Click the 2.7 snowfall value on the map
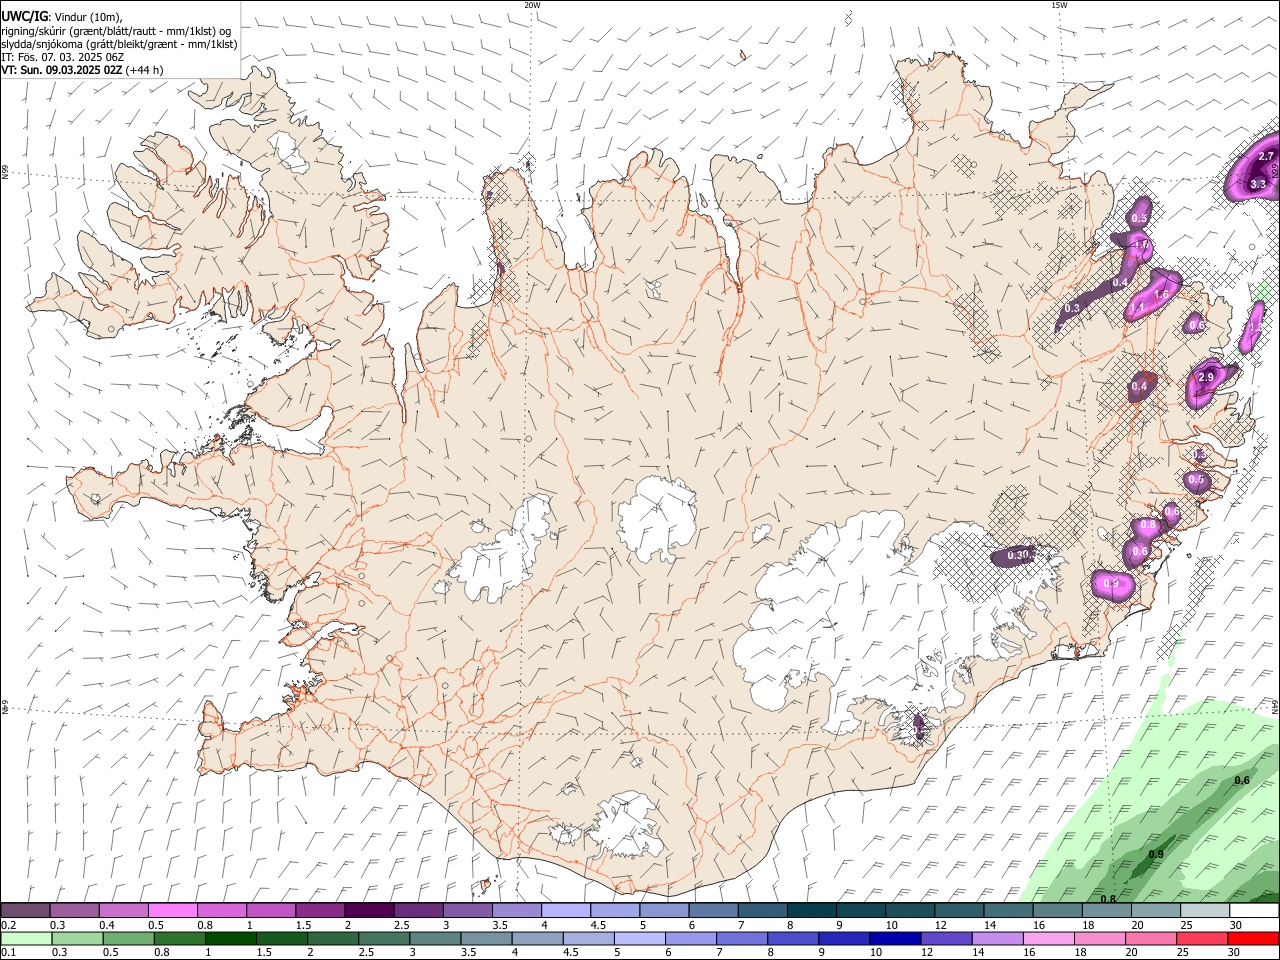The image size is (1280, 960). (1266, 157)
